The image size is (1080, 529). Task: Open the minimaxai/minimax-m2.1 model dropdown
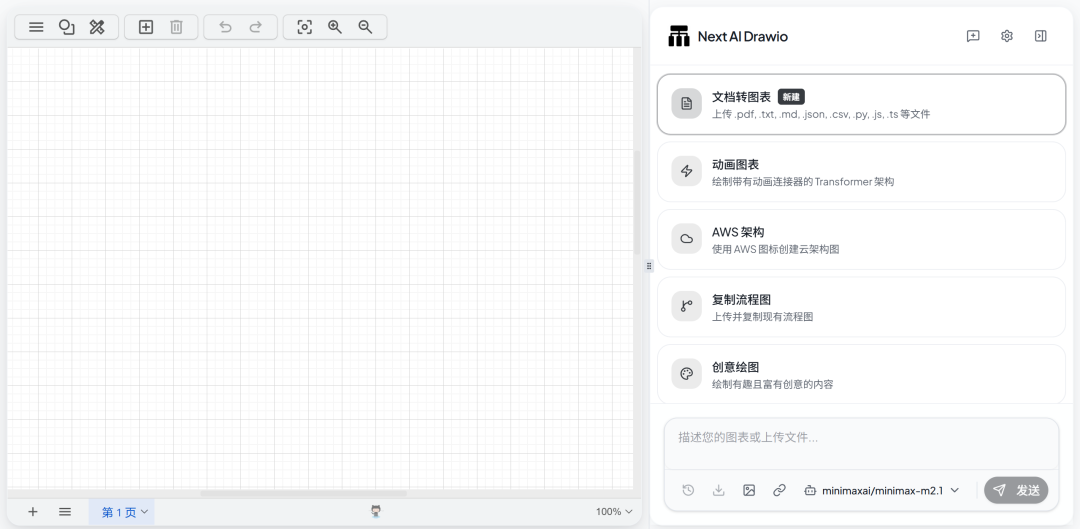[x=881, y=490]
